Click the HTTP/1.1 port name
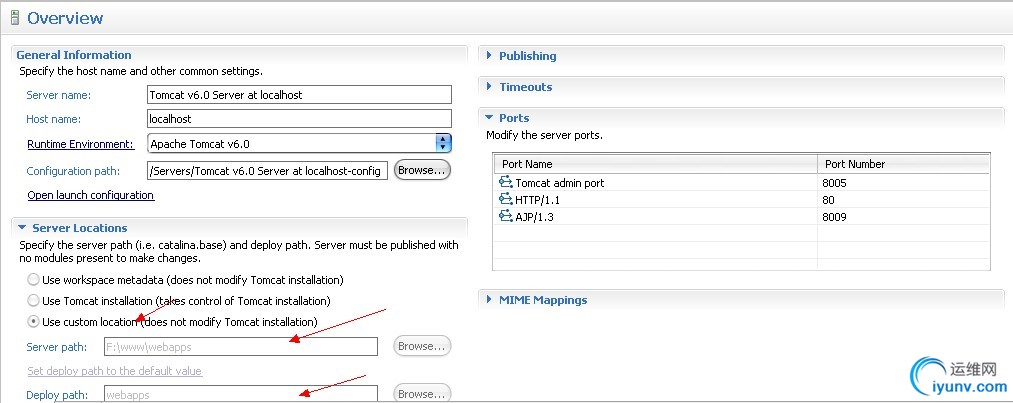1013x403 pixels. [538, 200]
